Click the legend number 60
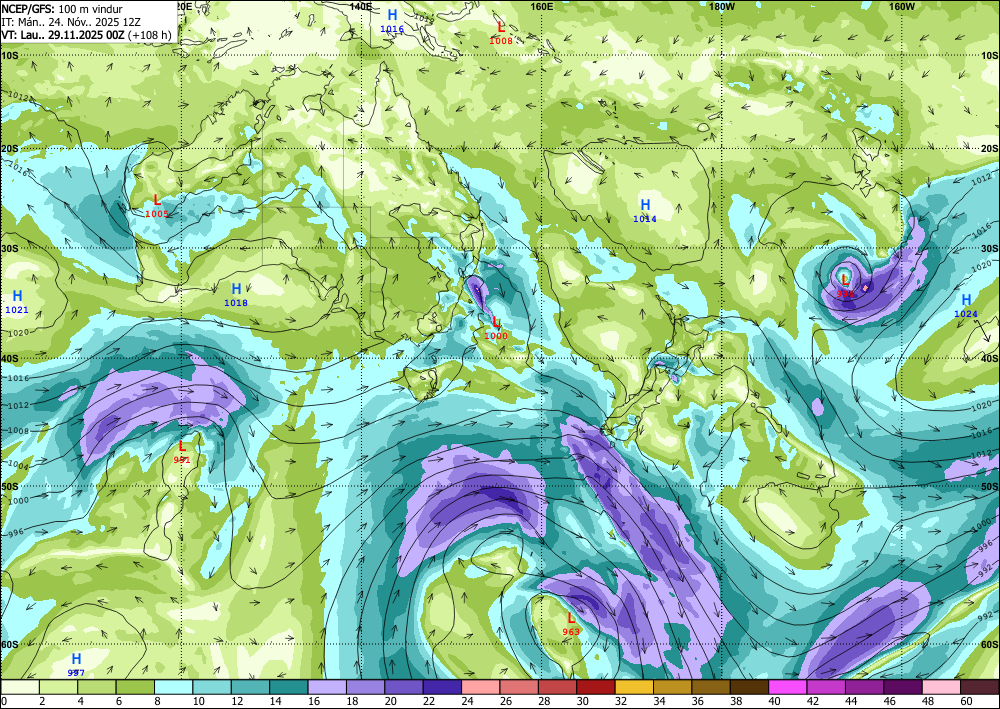1000x709 pixels. pos(965,701)
